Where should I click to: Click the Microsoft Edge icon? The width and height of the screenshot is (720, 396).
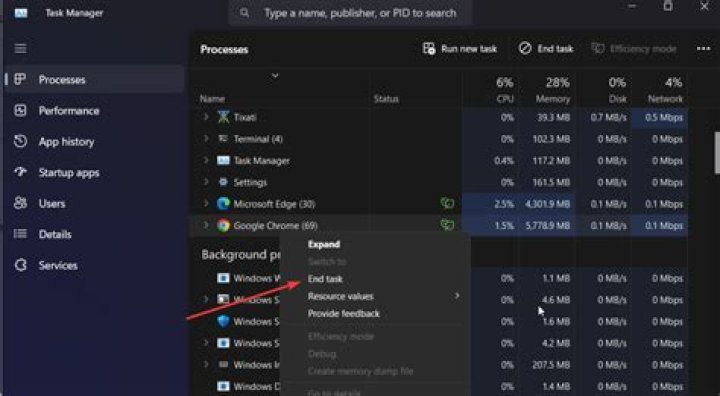(223, 204)
